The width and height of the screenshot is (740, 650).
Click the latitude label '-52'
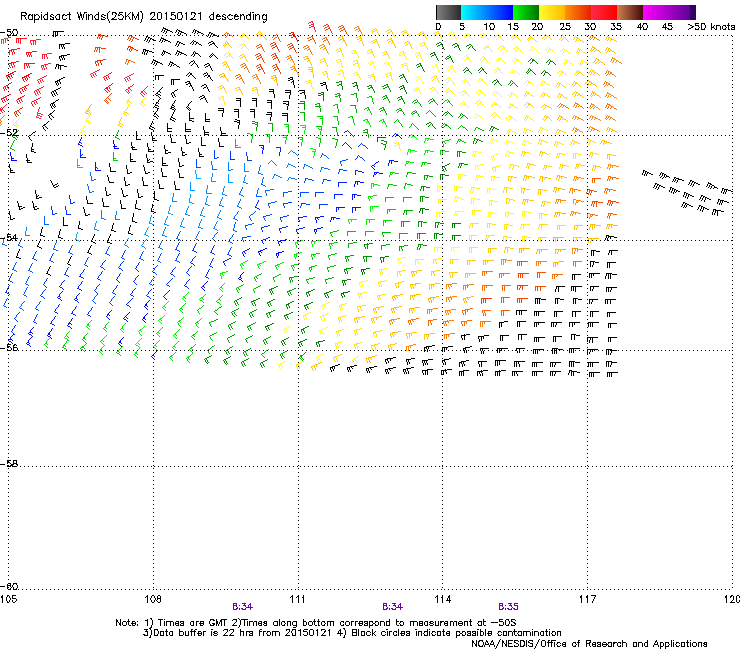point(9,133)
